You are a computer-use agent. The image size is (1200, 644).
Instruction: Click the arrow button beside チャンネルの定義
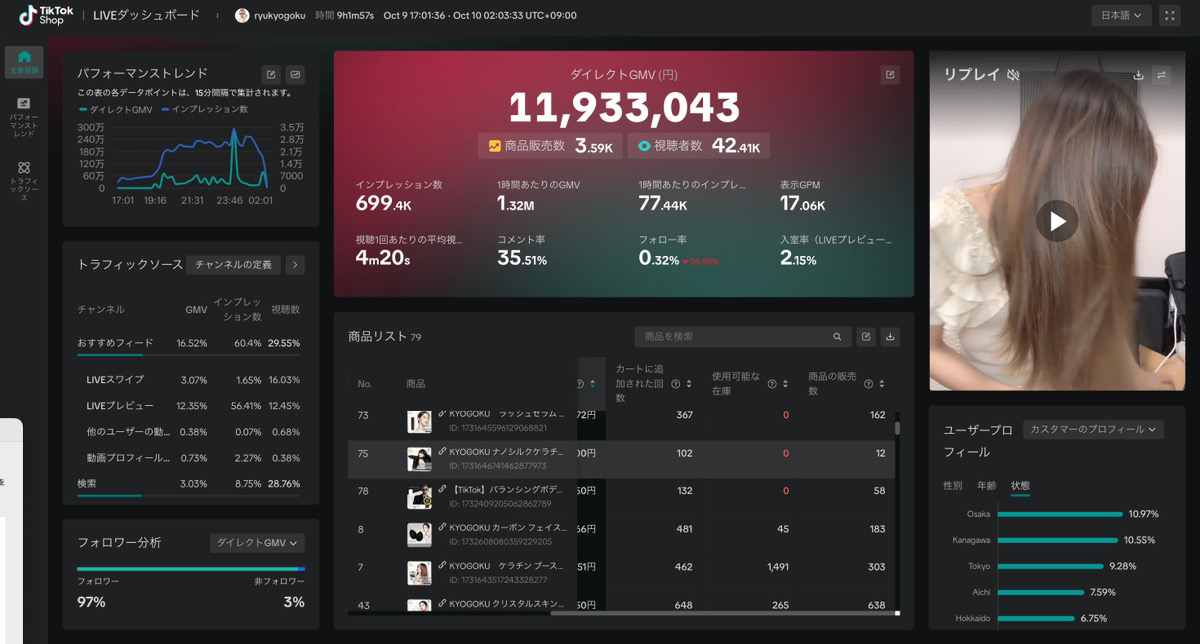click(x=295, y=265)
